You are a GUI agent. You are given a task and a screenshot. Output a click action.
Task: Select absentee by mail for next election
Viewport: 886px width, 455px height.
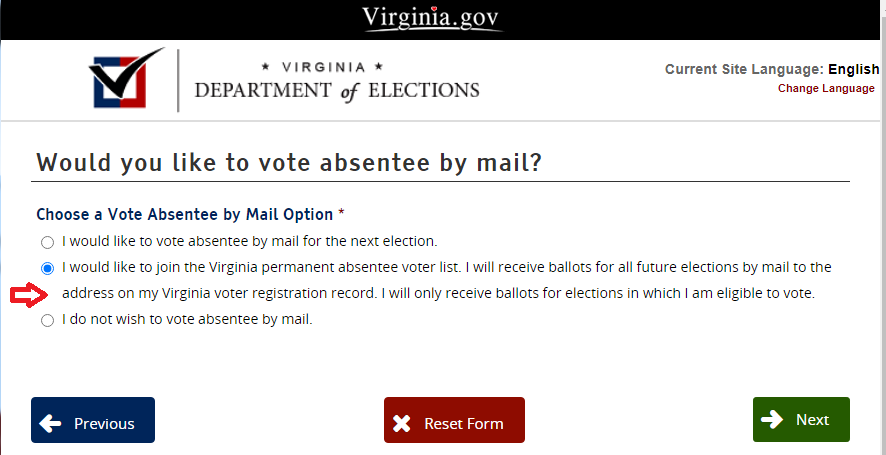pos(47,242)
